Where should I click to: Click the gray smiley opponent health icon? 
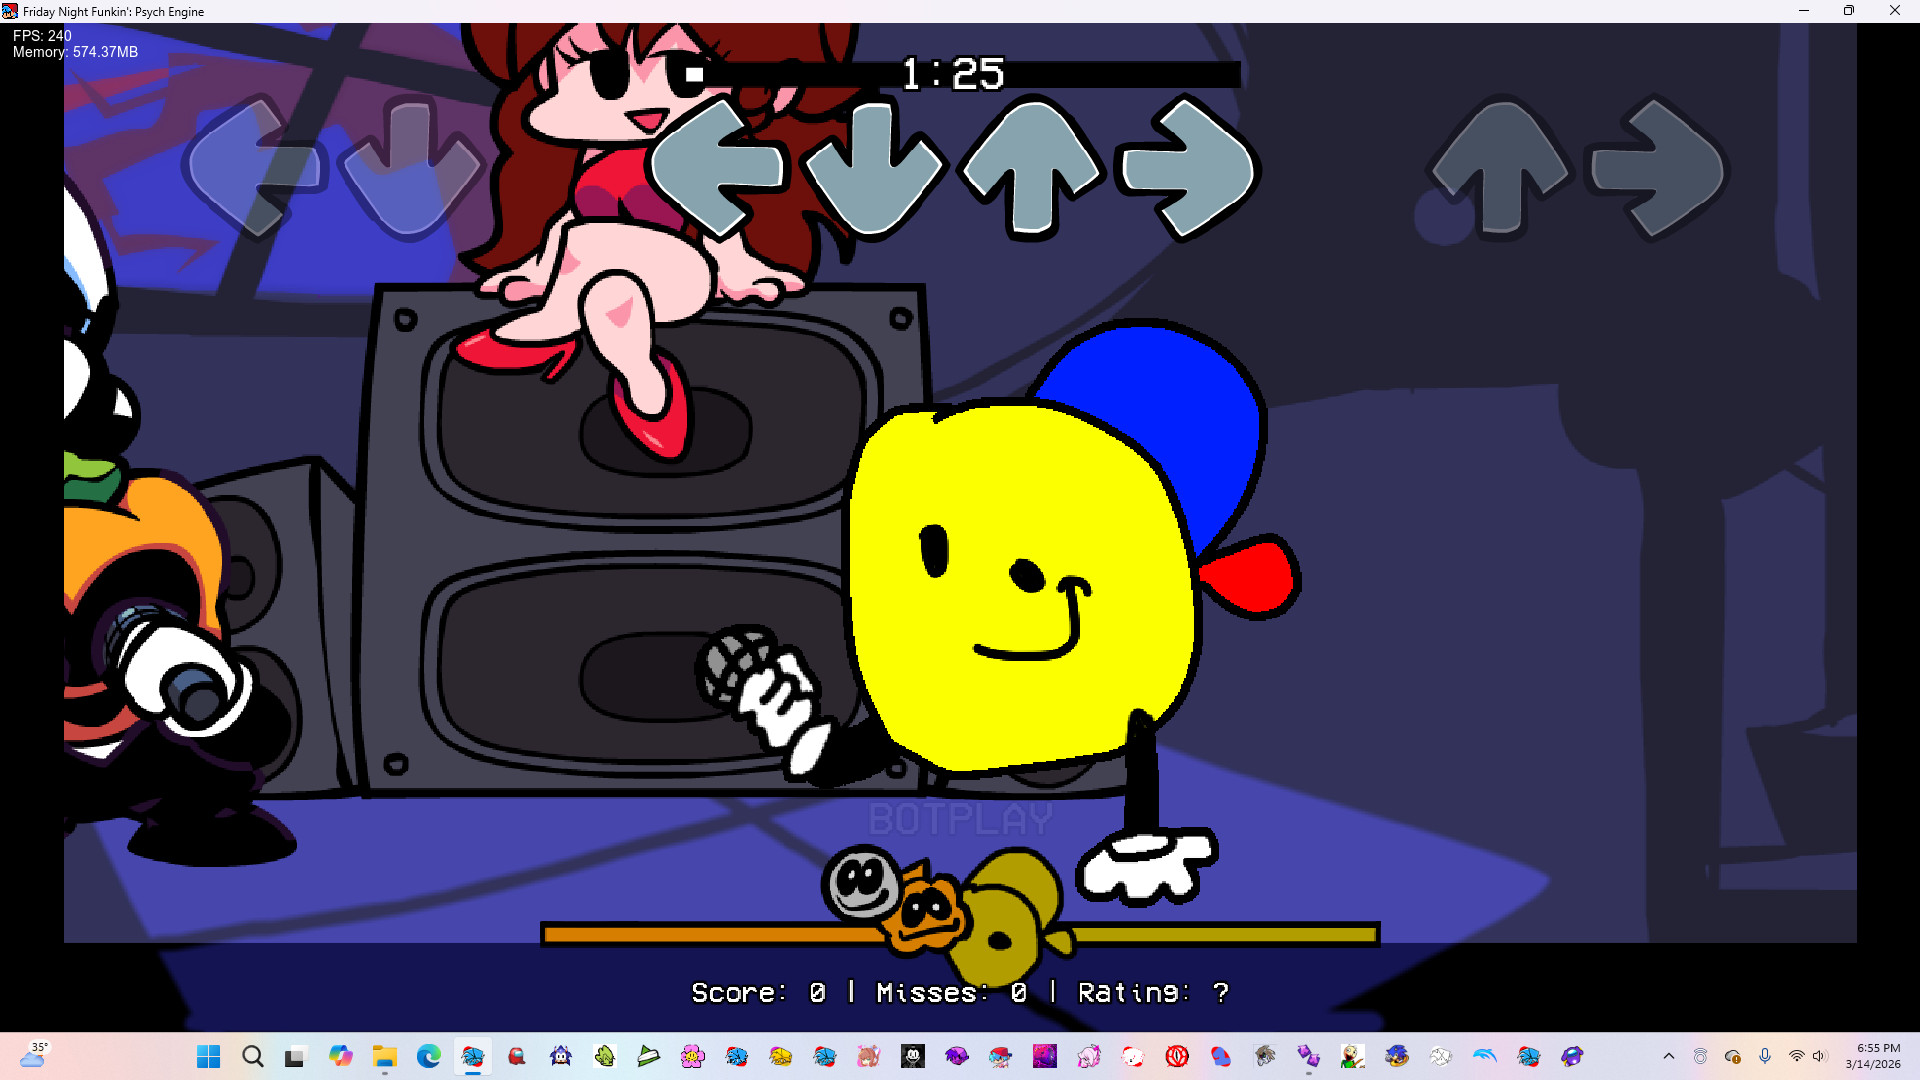point(861,883)
